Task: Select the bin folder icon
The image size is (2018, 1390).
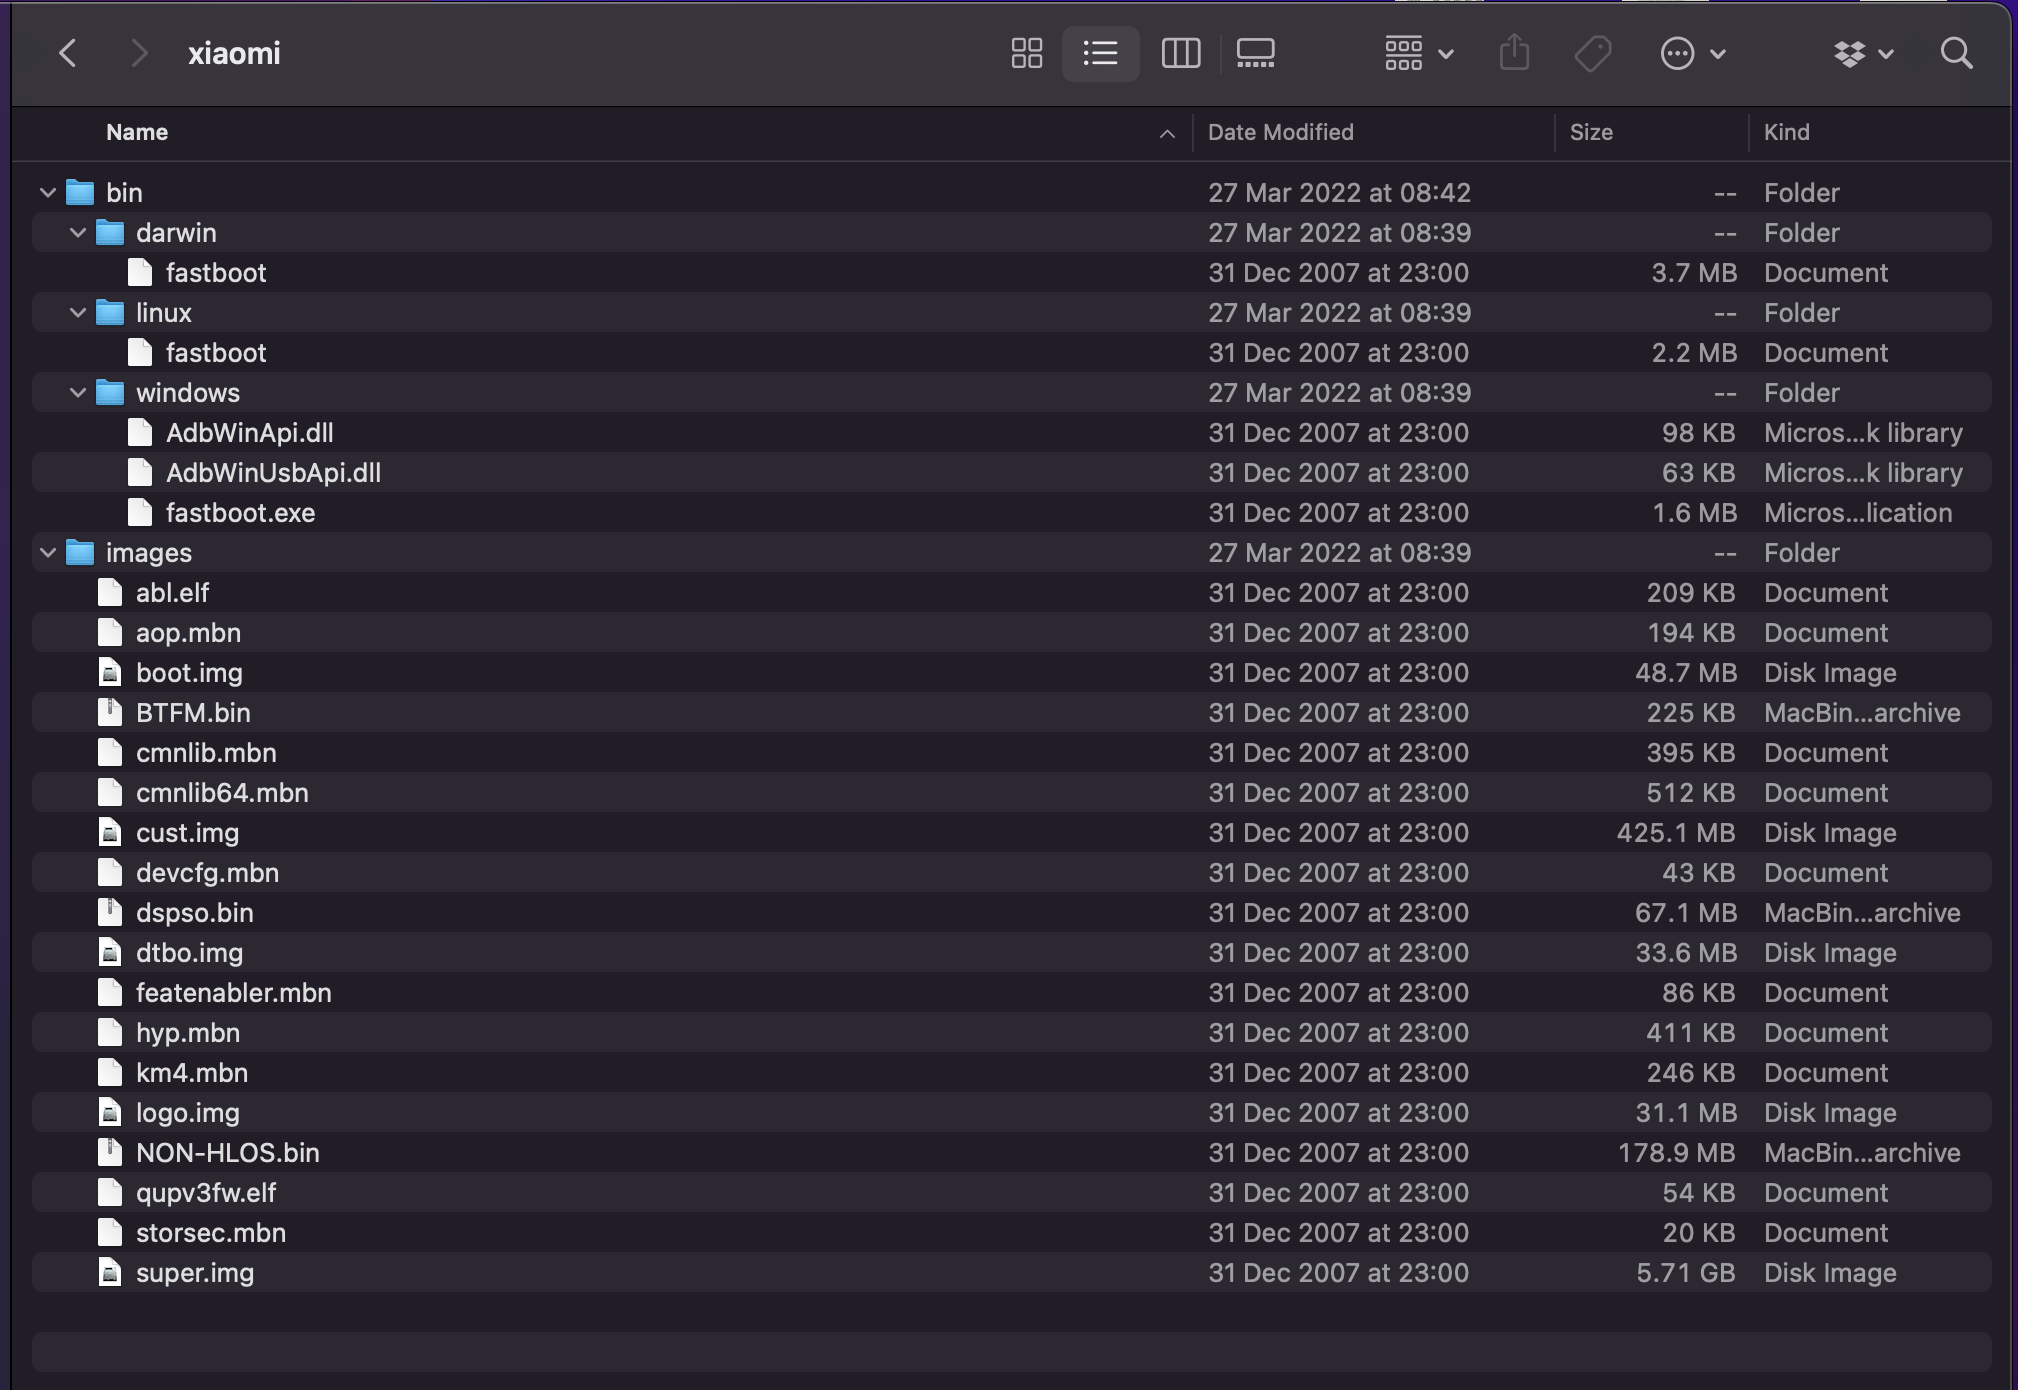Action: pos(80,192)
